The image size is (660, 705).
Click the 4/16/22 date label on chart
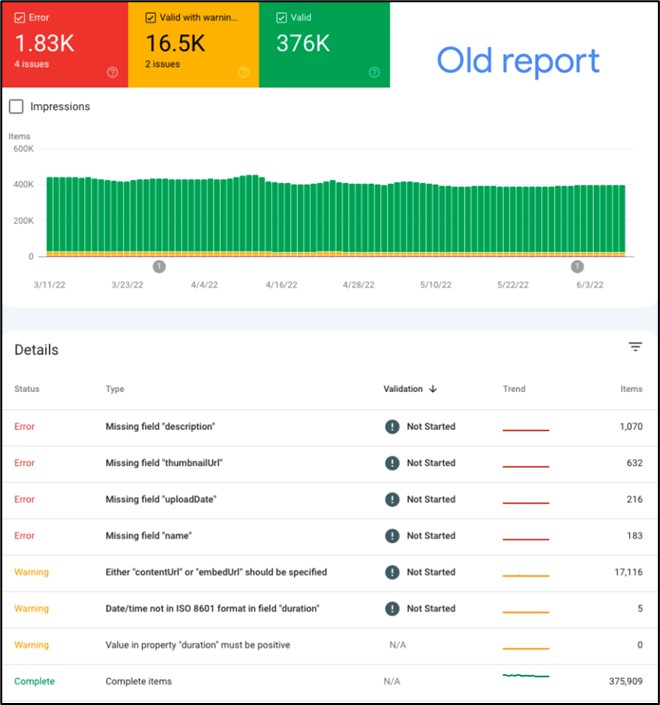pos(281,285)
